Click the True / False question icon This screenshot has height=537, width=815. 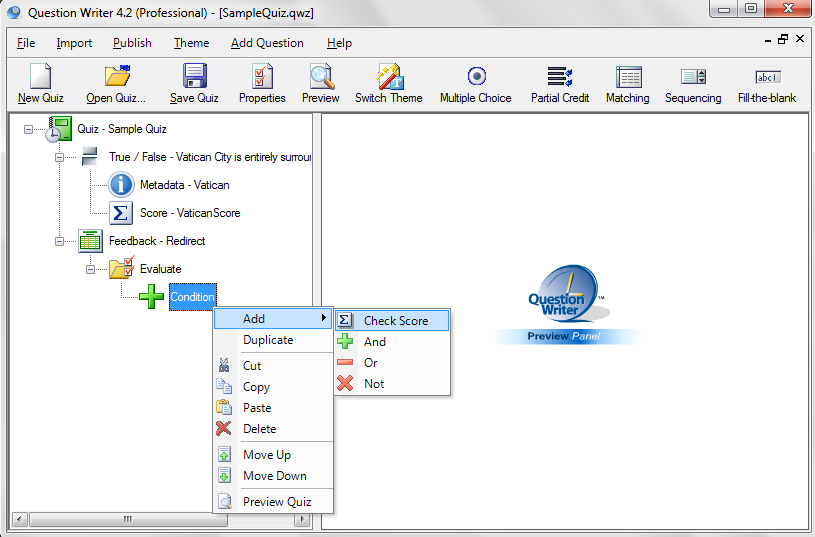tap(90, 156)
